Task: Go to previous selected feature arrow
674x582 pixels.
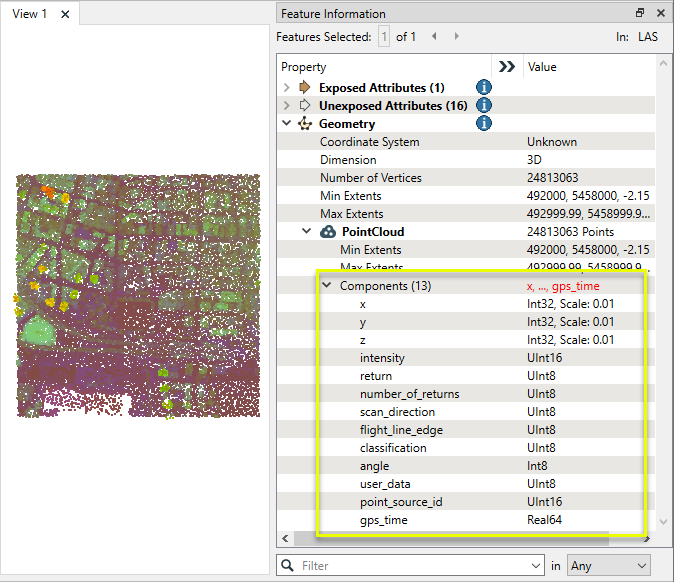Action: point(434,37)
